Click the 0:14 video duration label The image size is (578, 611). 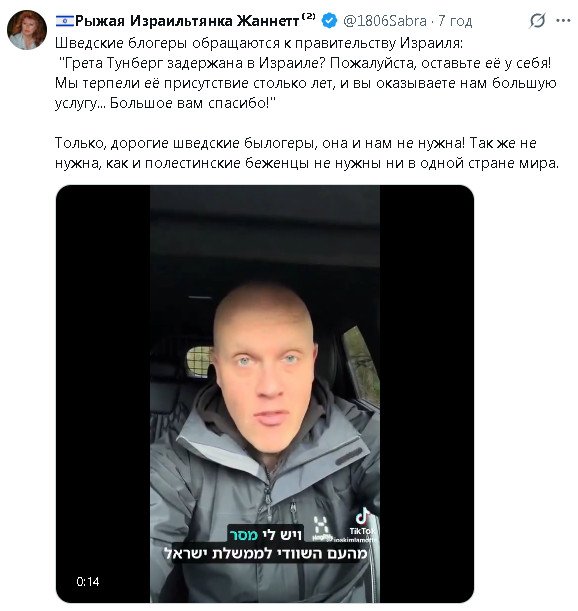point(88,582)
